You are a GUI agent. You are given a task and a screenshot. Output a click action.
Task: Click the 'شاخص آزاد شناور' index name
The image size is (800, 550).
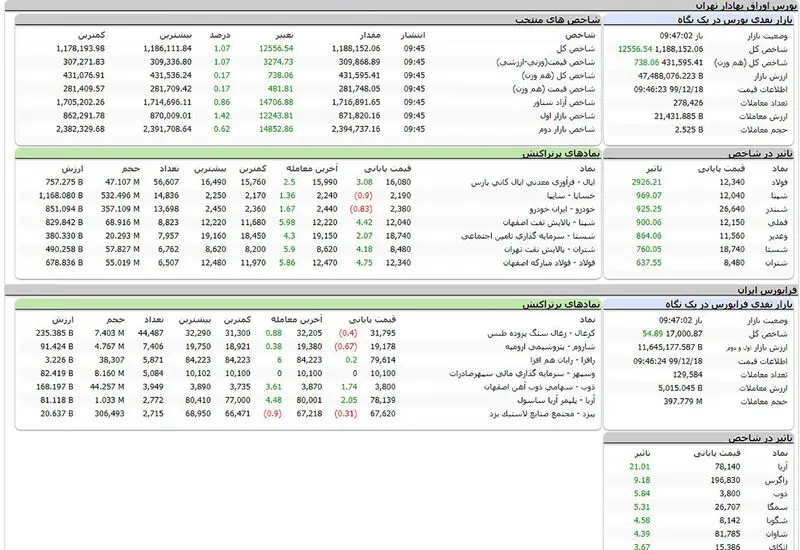564,102
